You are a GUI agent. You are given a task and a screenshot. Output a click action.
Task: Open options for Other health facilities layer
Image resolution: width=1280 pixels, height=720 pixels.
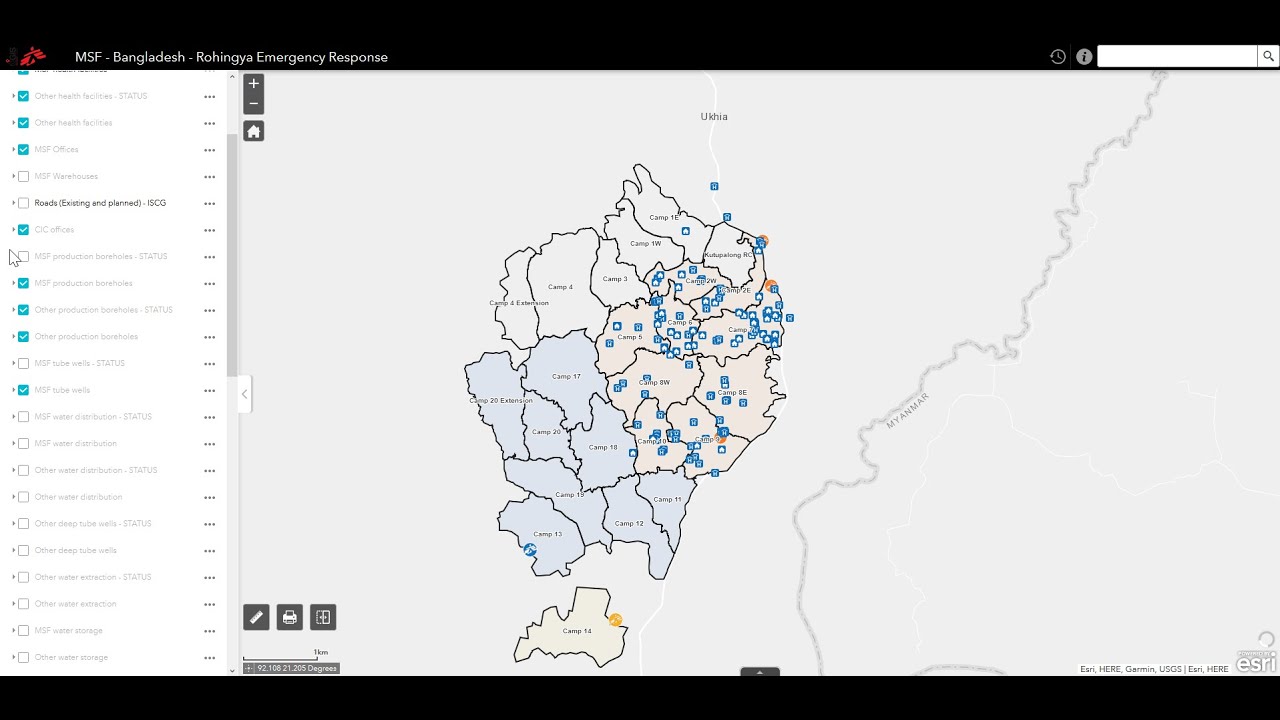[210, 123]
